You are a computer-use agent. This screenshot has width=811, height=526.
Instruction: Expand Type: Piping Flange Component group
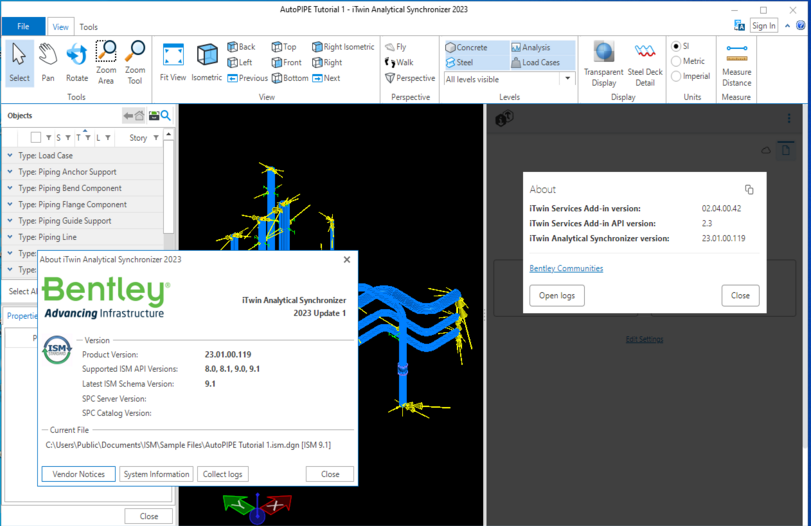pos(10,204)
